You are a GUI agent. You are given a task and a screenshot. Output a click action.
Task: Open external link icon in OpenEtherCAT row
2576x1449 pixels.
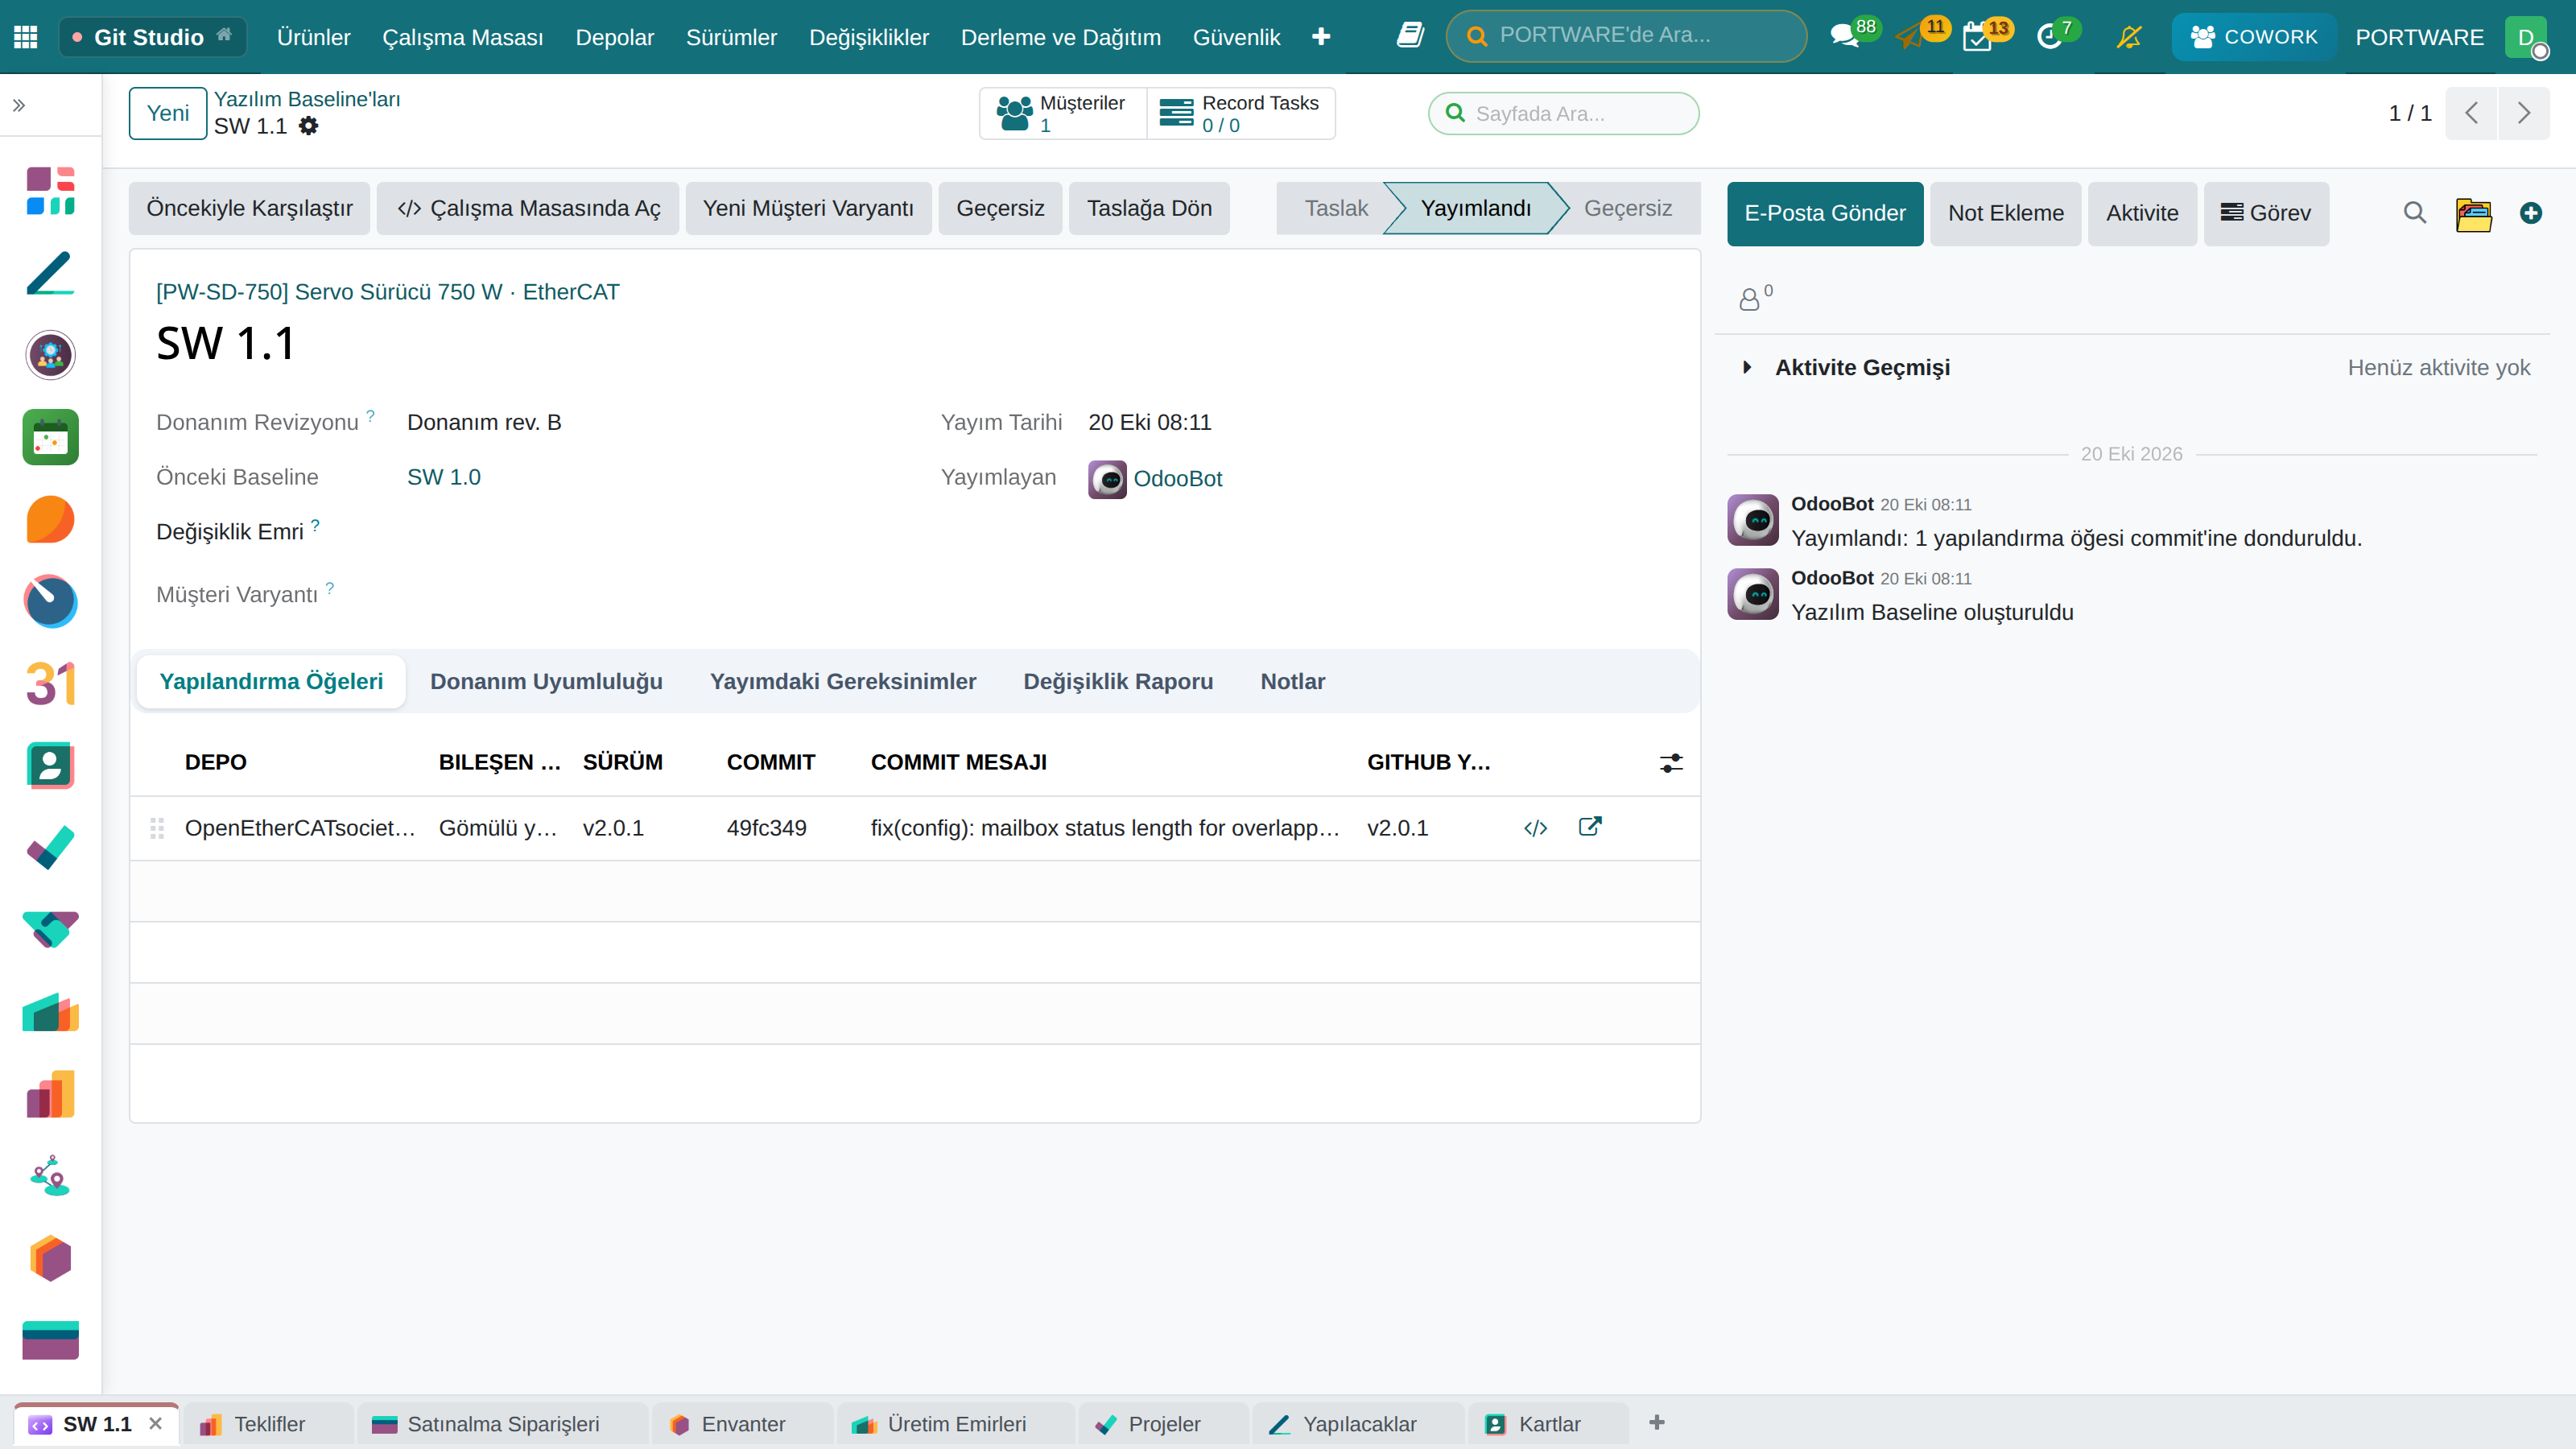[x=1590, y=826]
